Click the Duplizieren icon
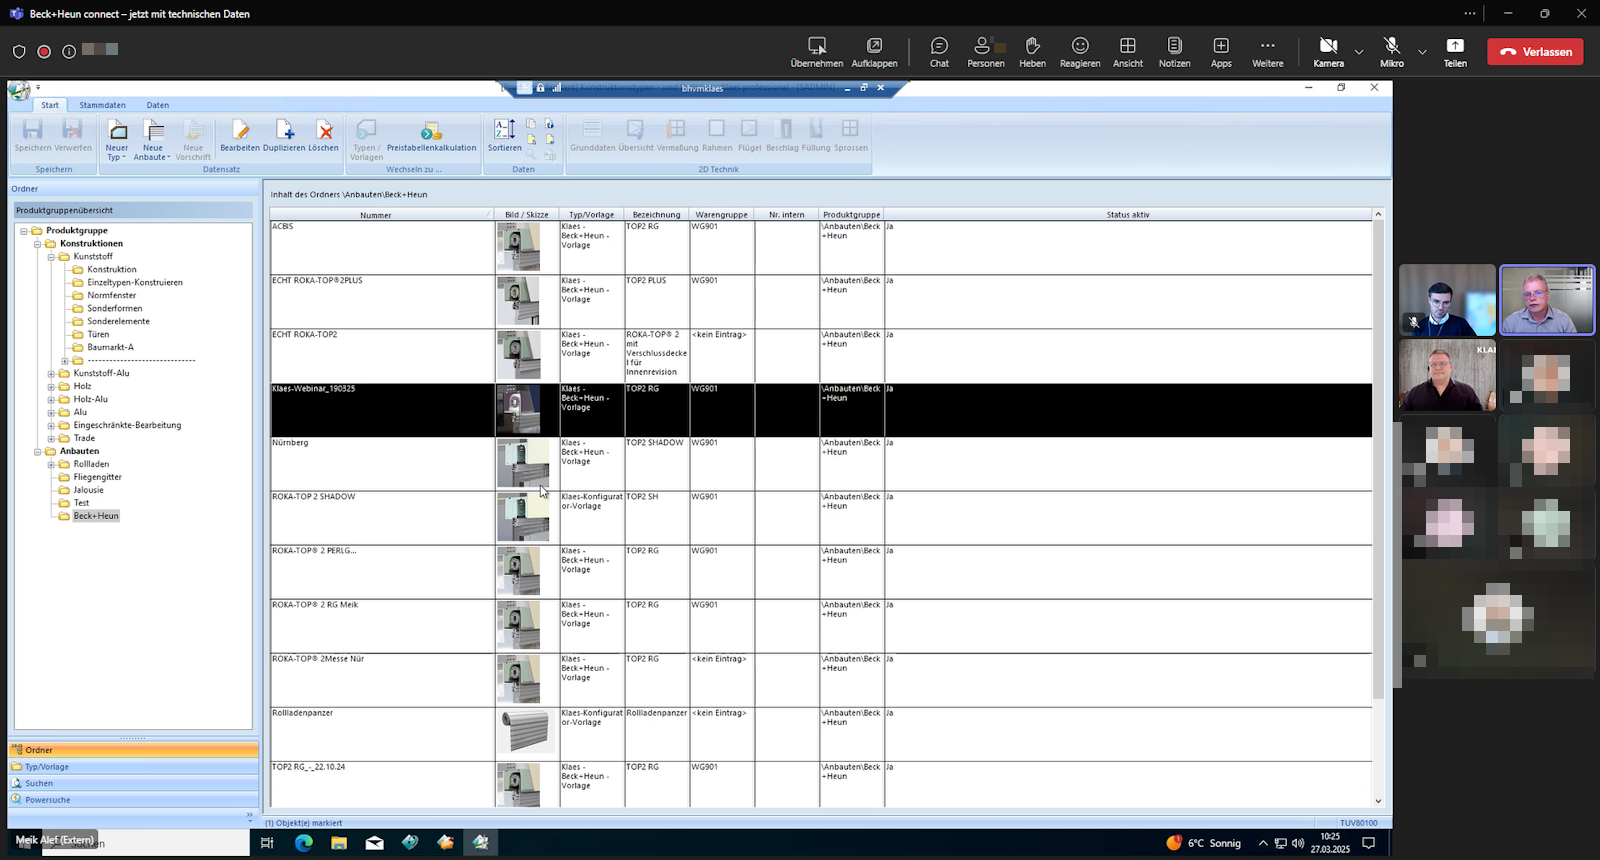This screenshot has width=1600, height=860. coord(285,130)
